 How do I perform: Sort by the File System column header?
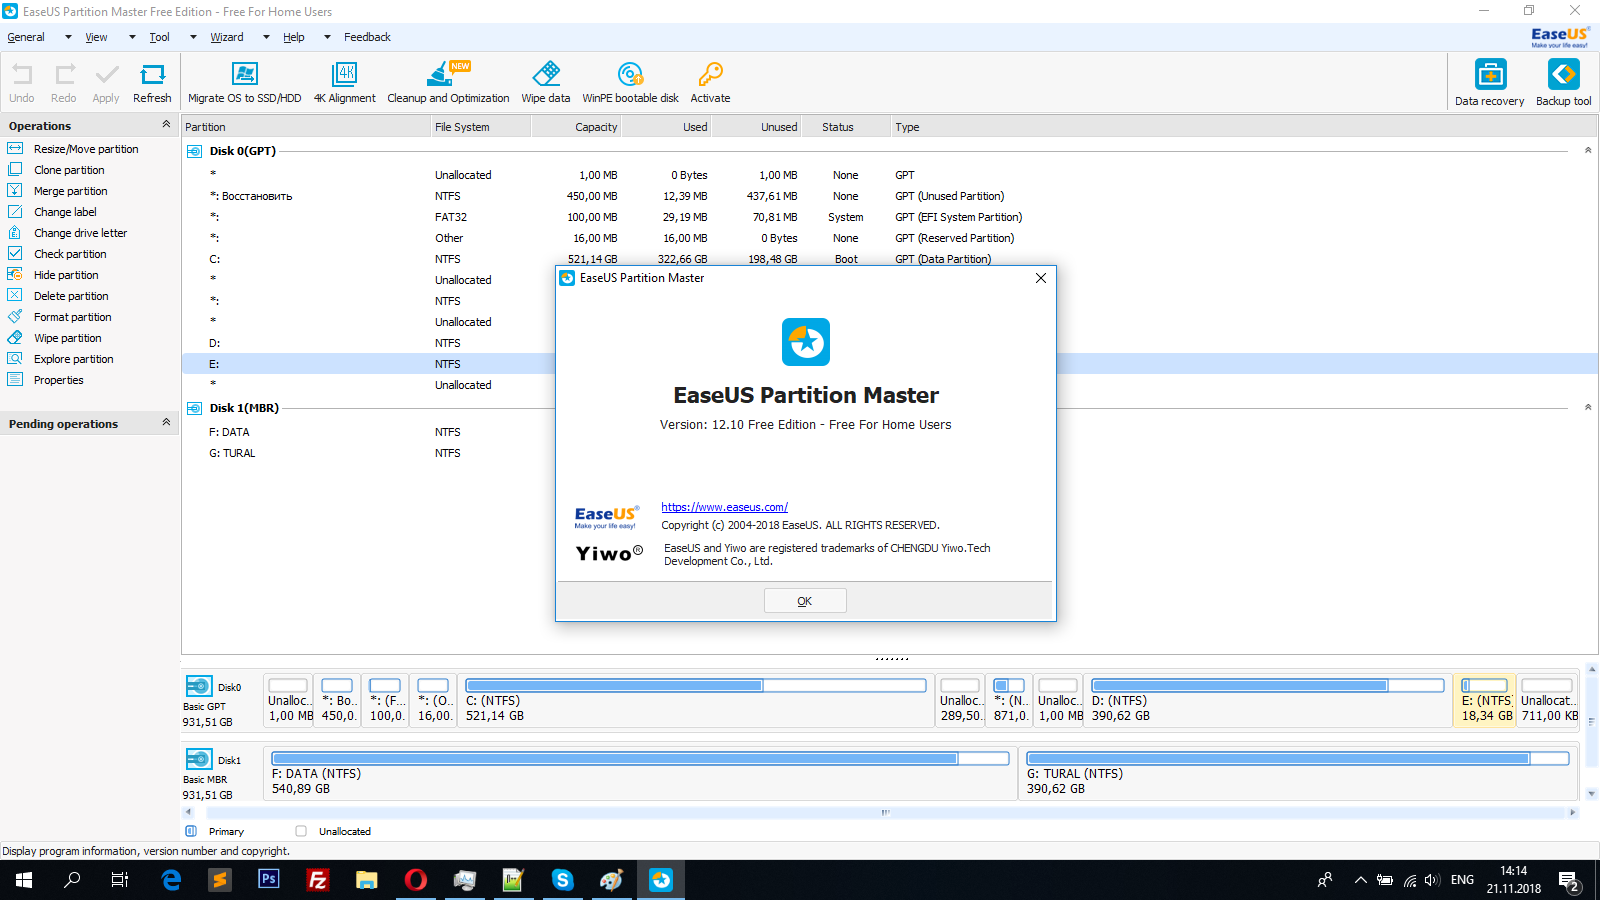pyautogui.click(x=480, y=127)
